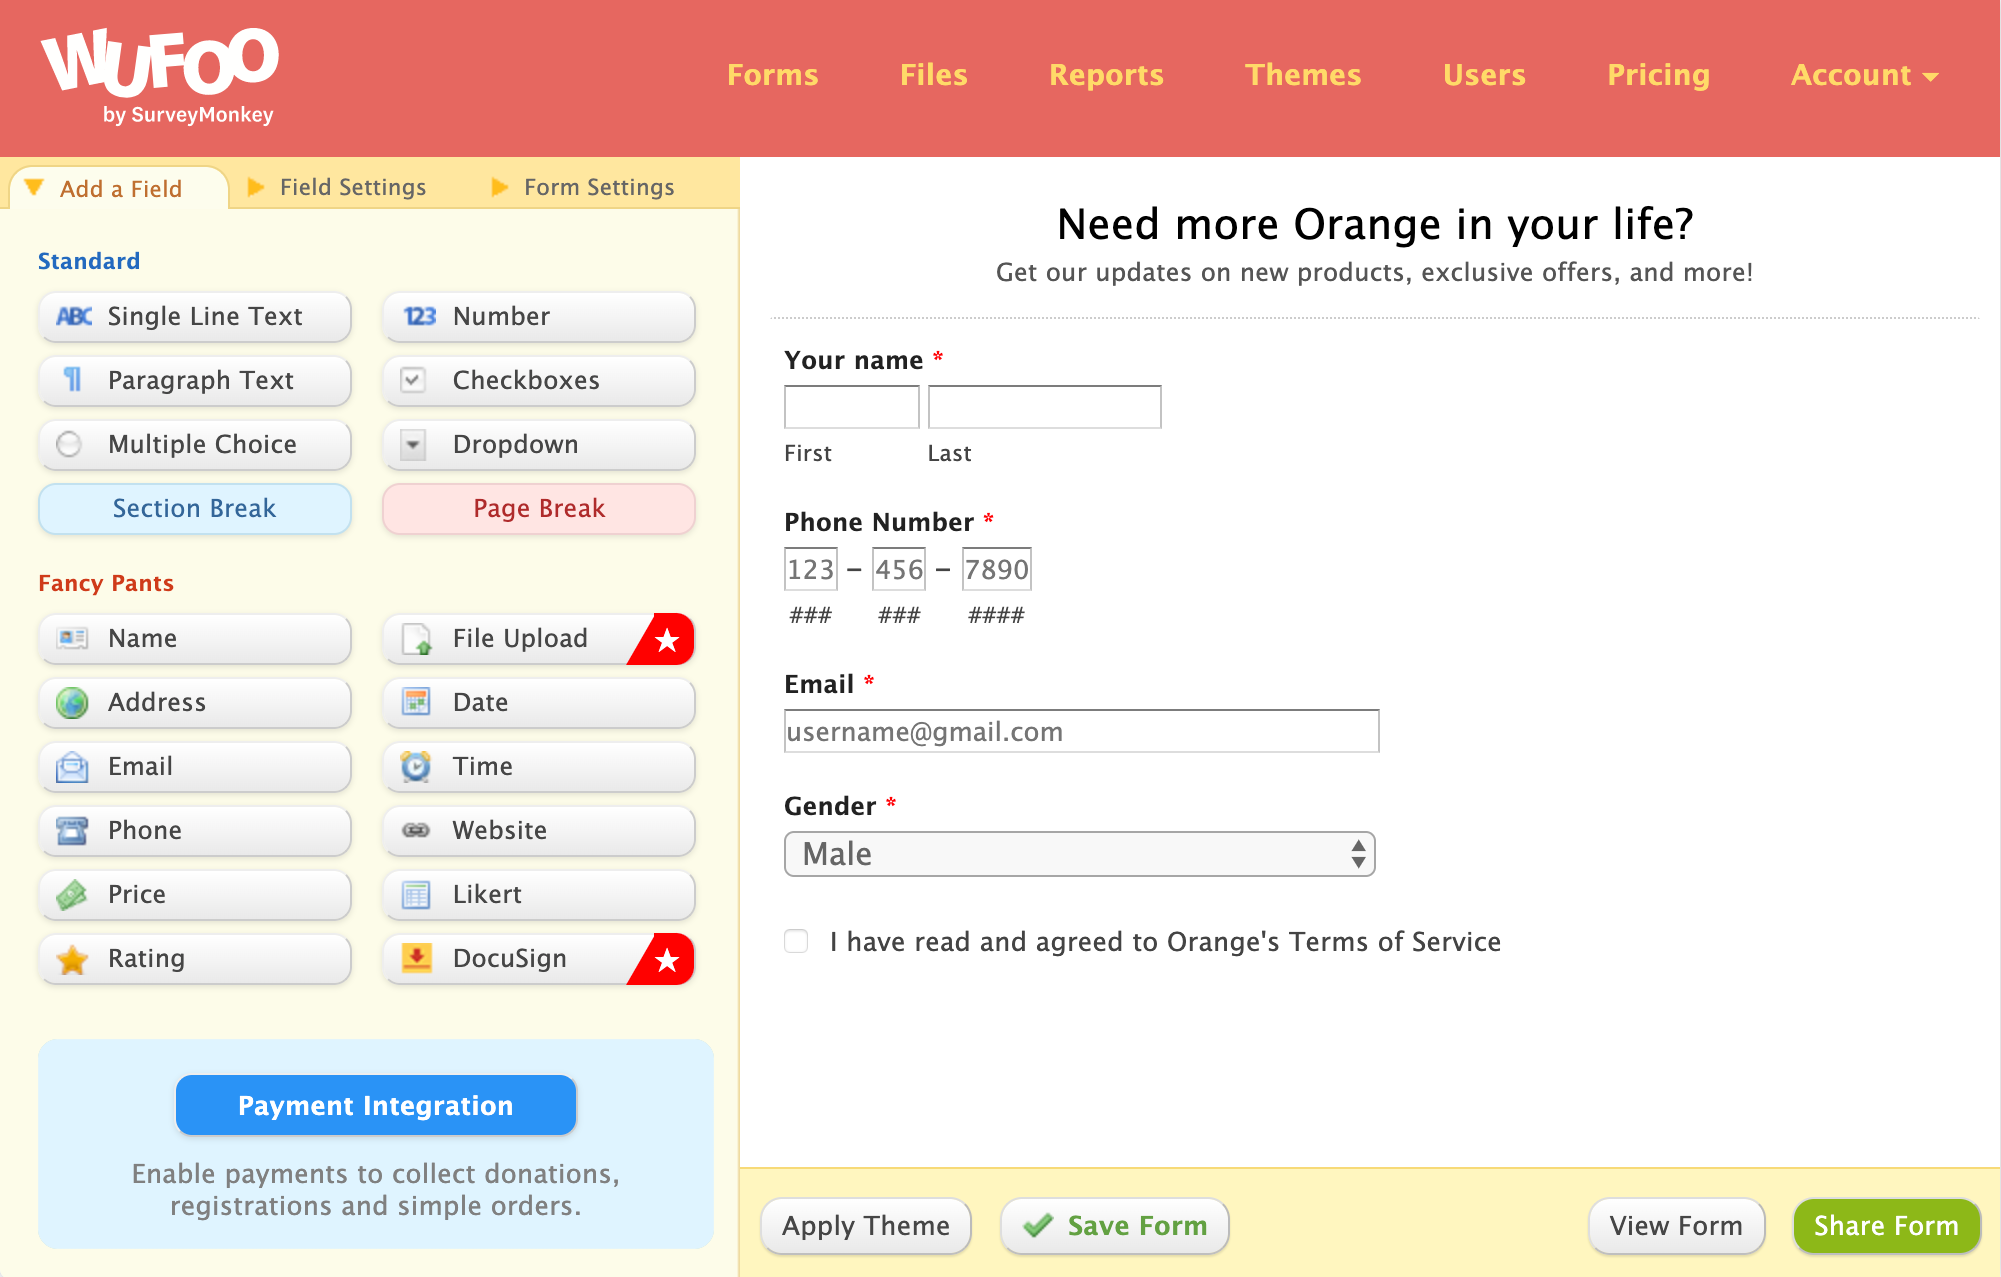2001x1277 pixels.
Task: Click the Multiple Choice field icon
Action: click(x=70, y=443)
